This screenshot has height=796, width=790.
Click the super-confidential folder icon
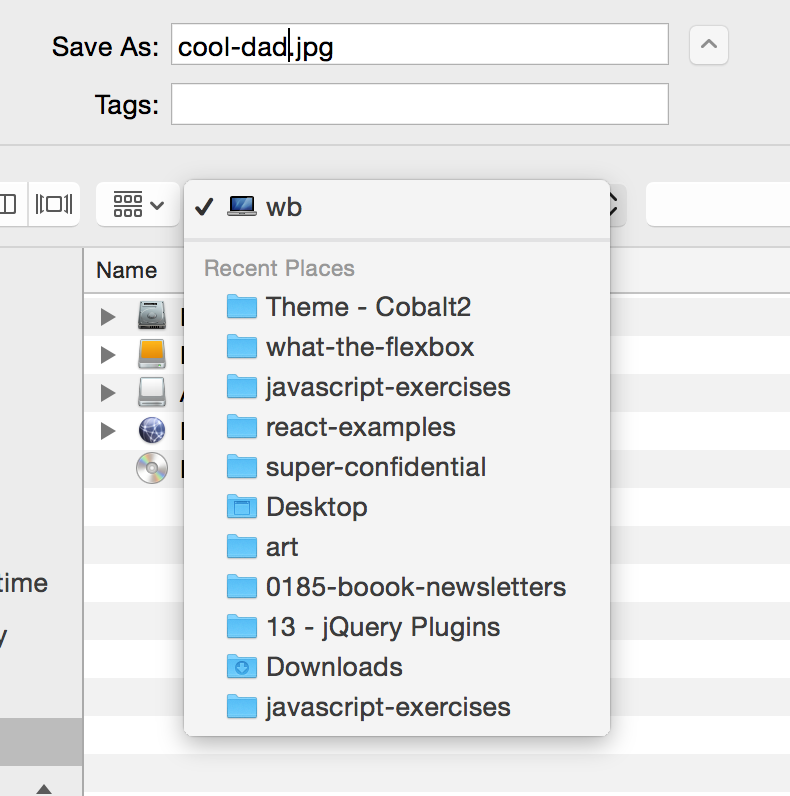(242, 466)
